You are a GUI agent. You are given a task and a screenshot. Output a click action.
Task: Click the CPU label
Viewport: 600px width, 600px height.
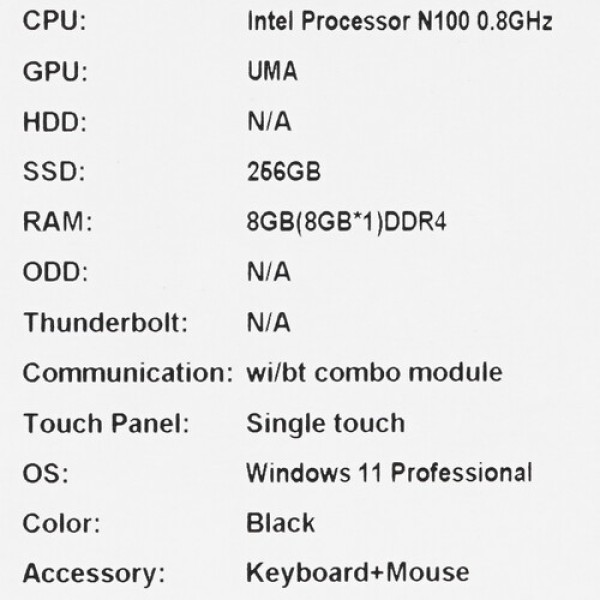[54, 21]
